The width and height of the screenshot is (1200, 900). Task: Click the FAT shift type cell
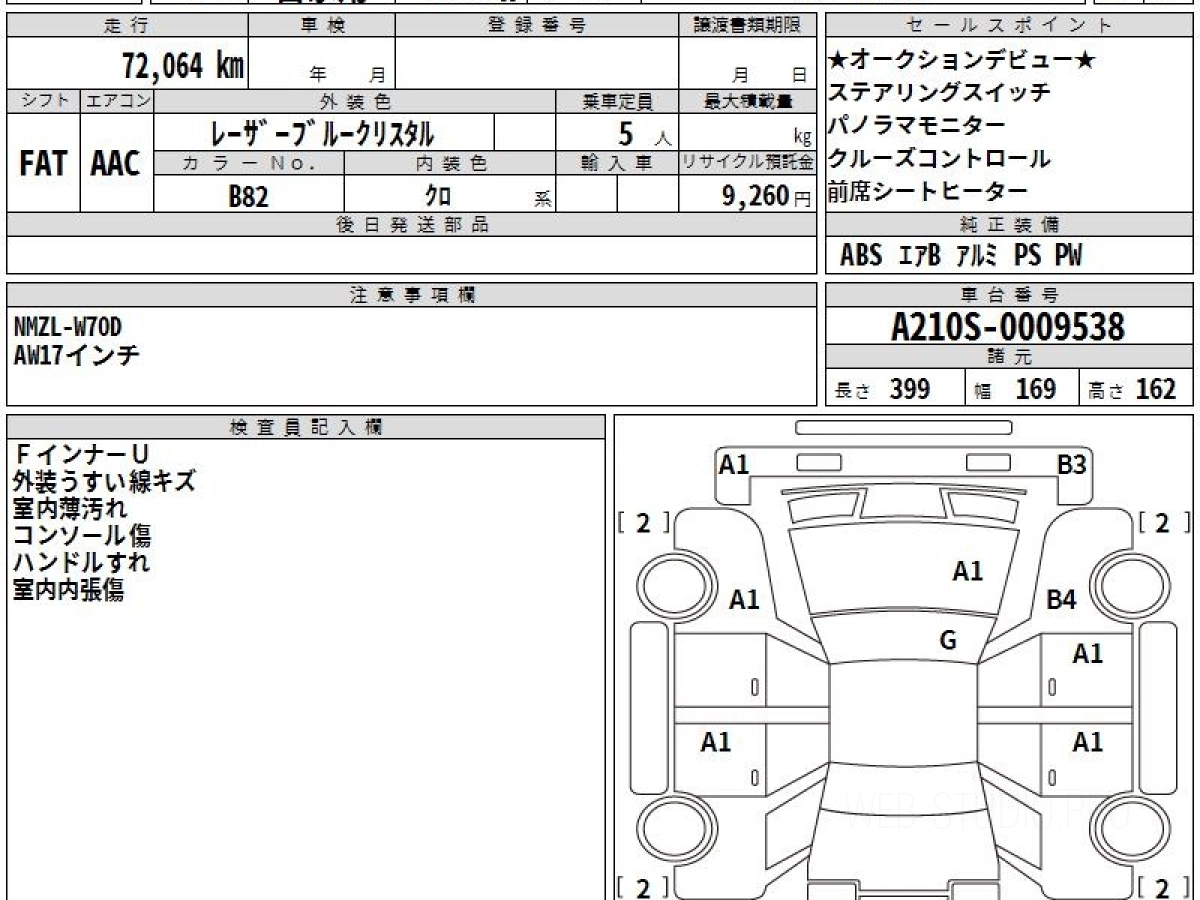43,164
